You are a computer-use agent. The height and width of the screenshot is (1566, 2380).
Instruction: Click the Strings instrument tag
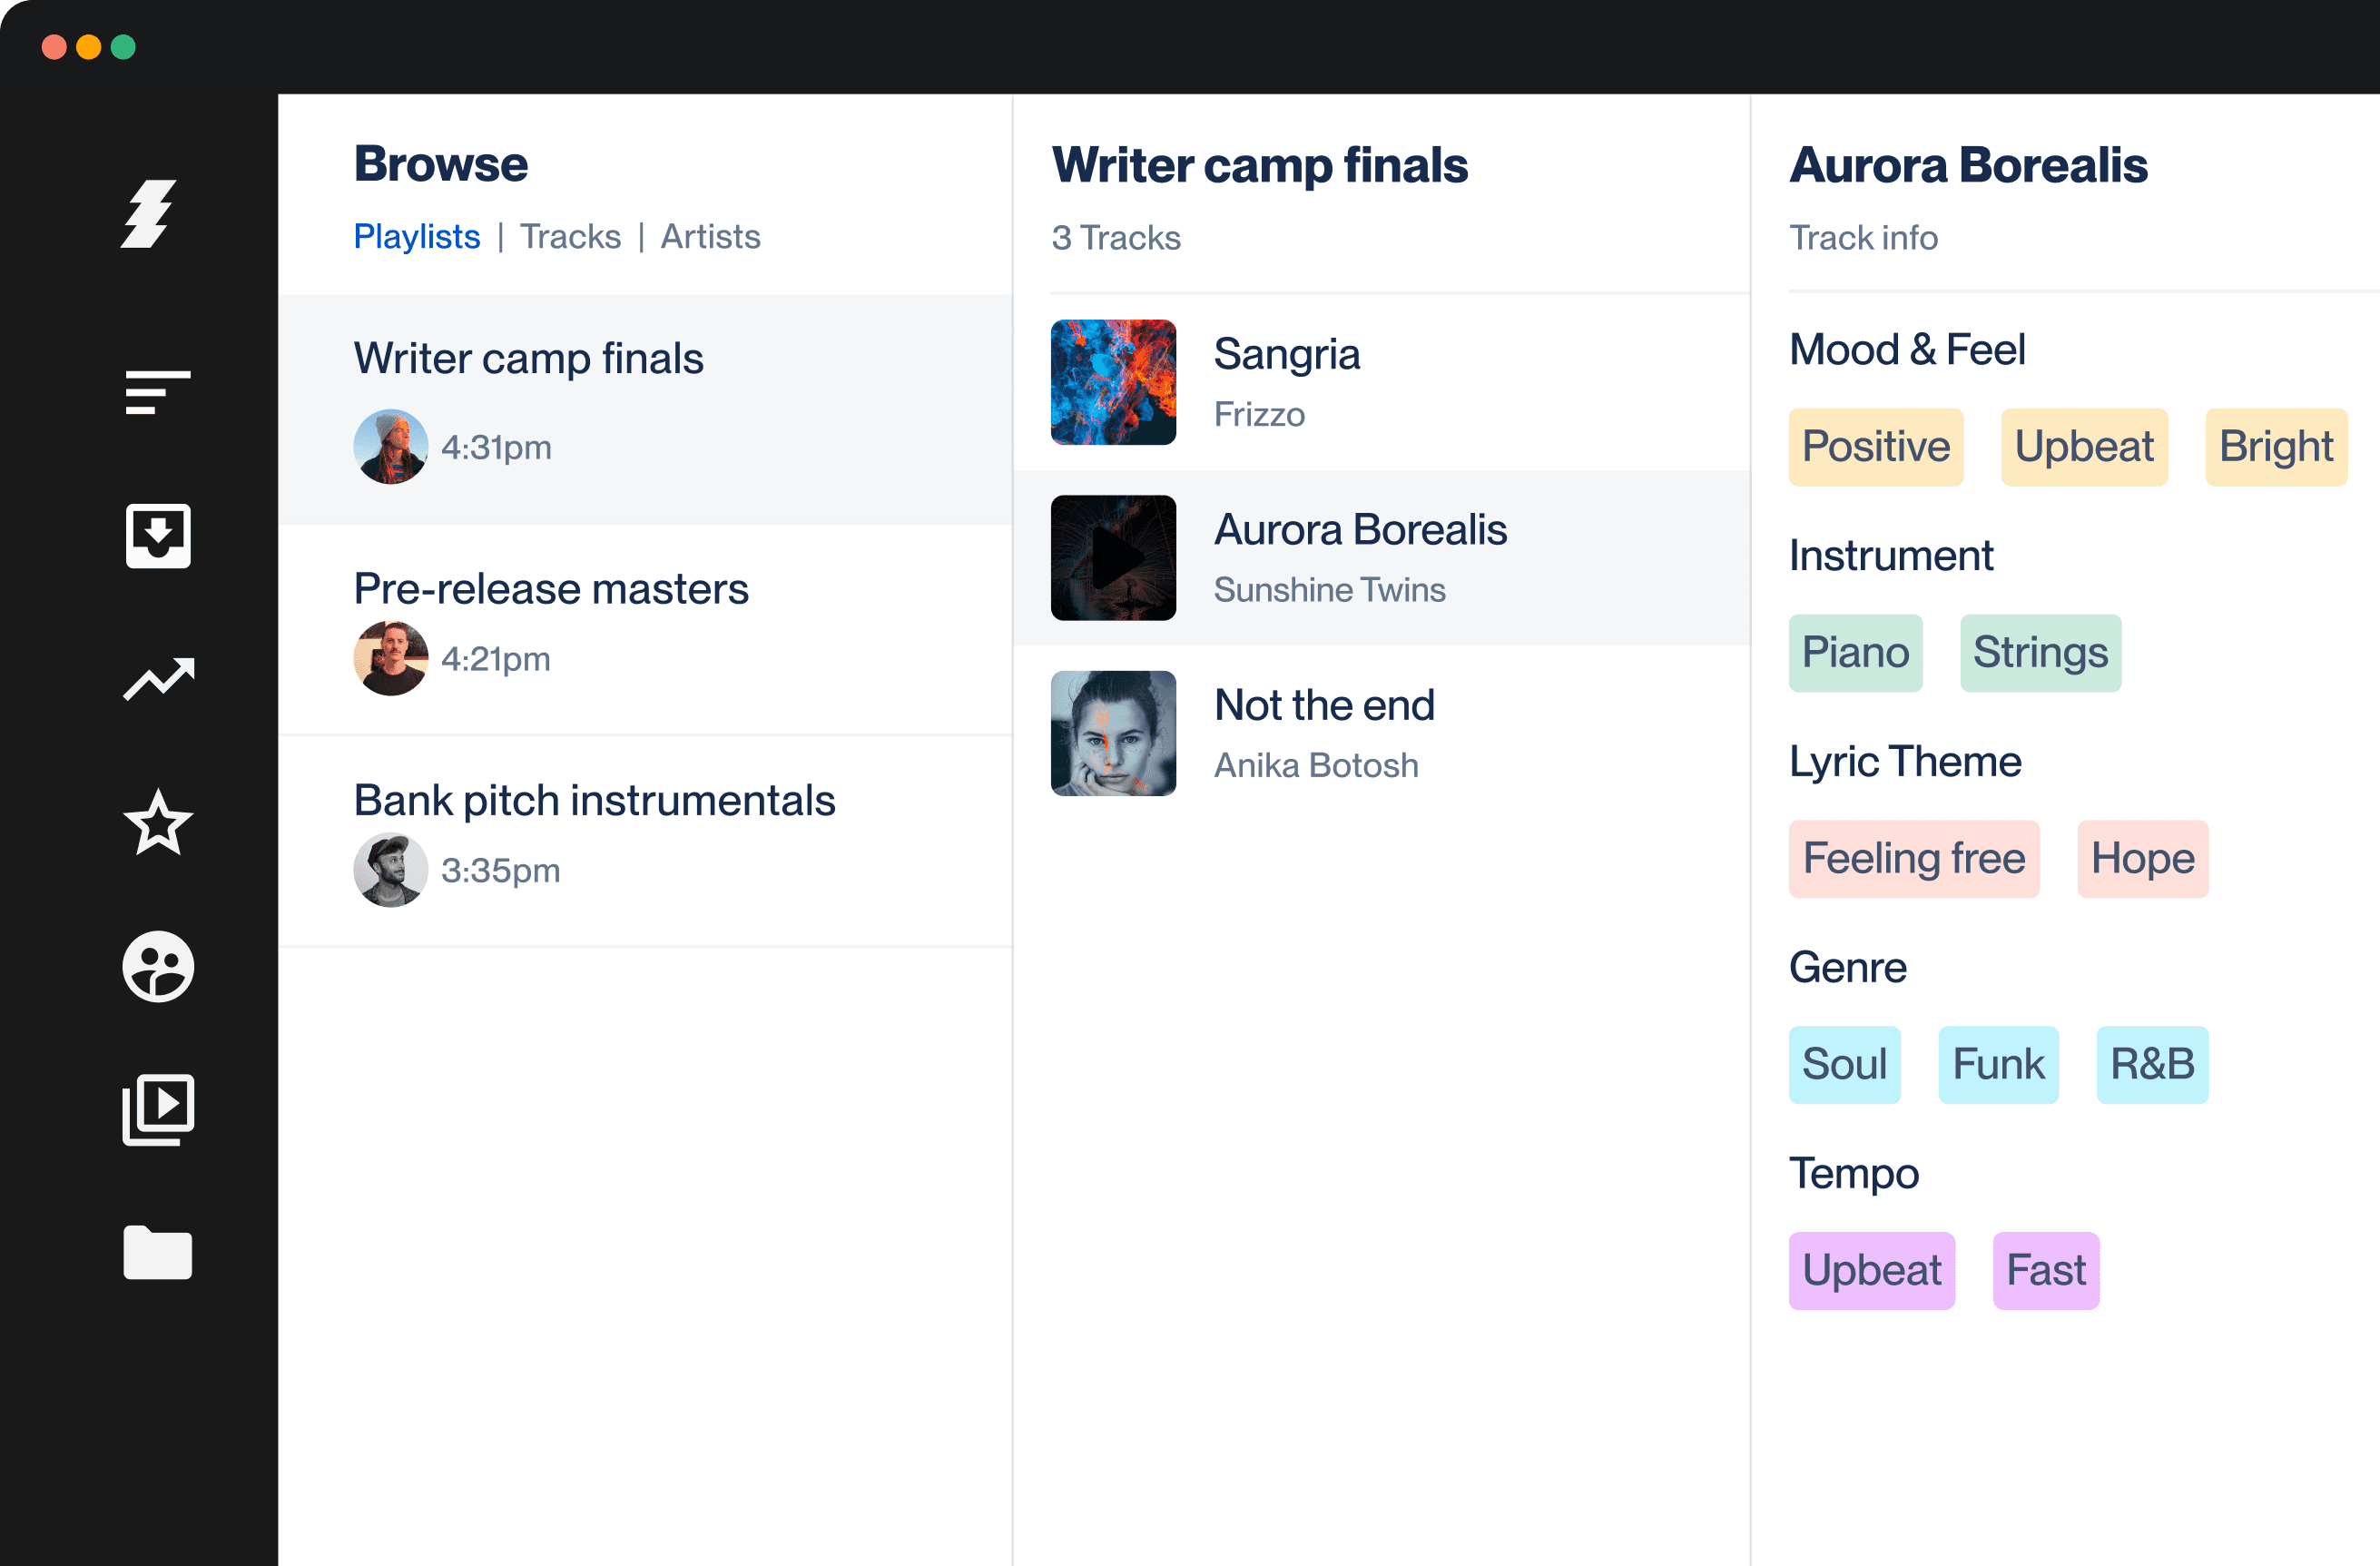pos(2040,653)
